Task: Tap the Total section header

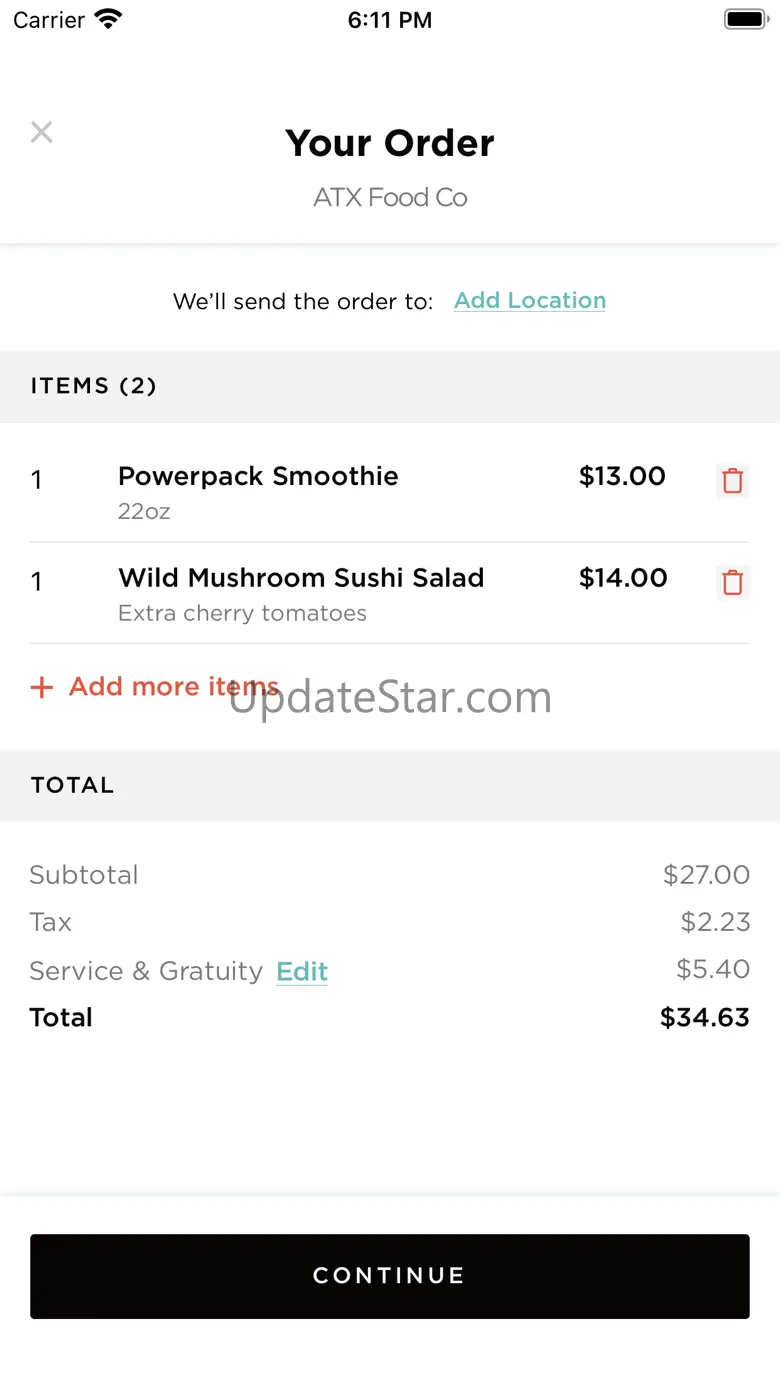Action: 73,785
